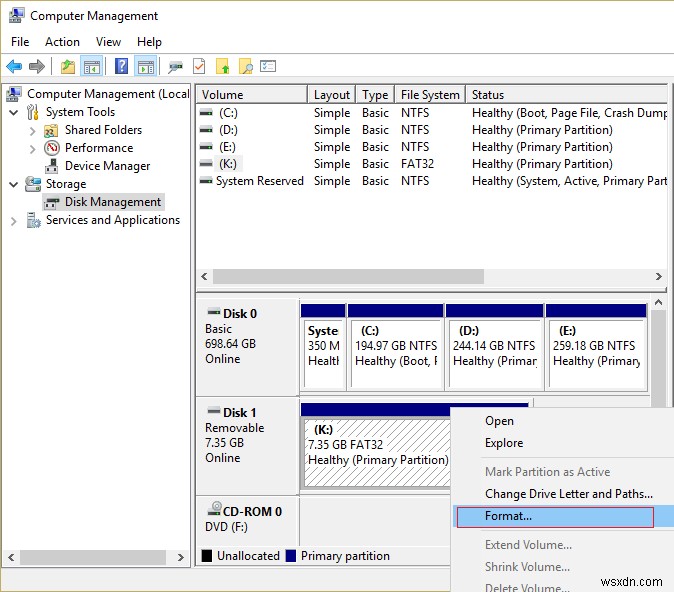674x592 pixels.
Task: Click the Up one level folder icon
Action: pyautogui.click(x=67, y=67)
